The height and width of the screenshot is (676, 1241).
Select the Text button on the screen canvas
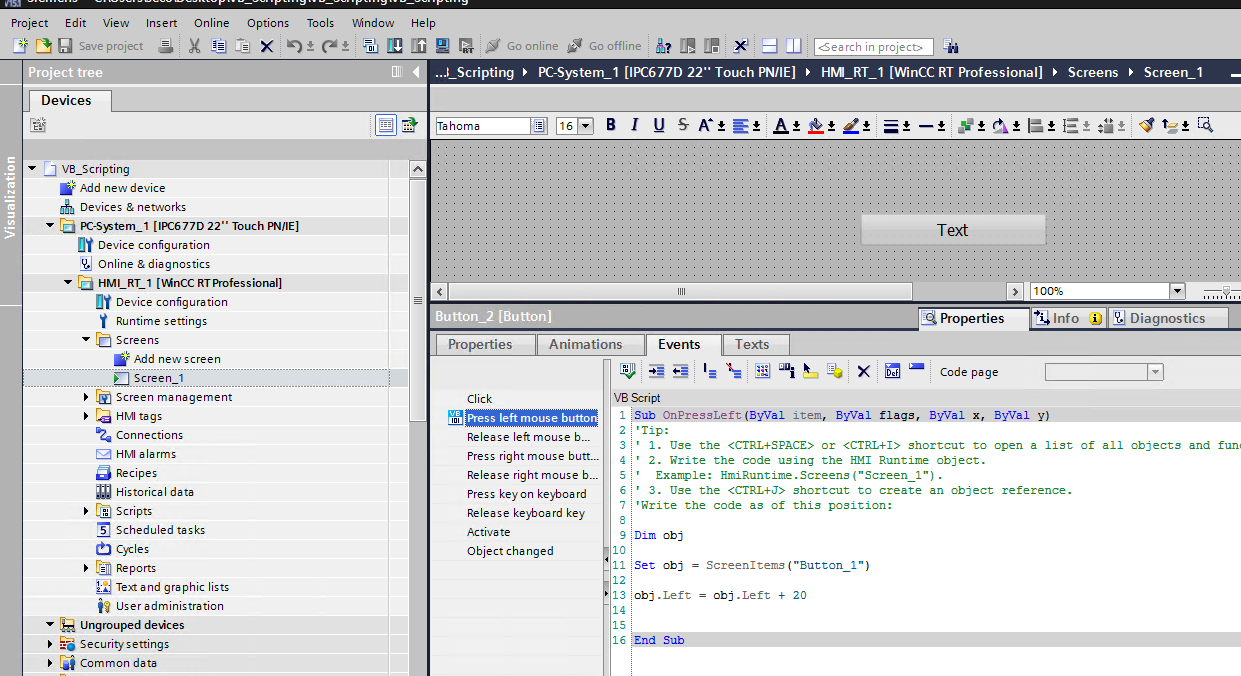tap(953, 230)
